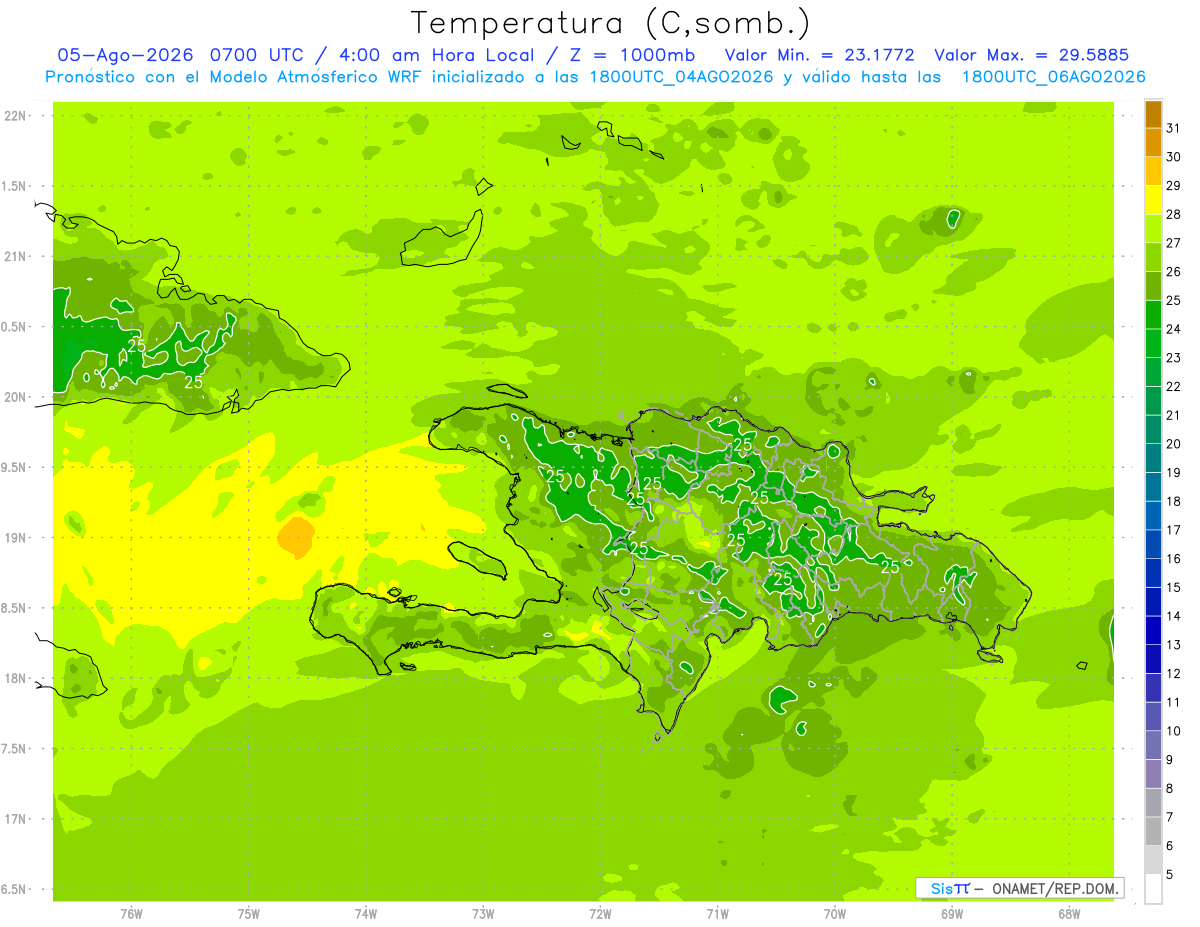Click the gray 6–7 legend color swatch
This screenshot has height=927, width=1200.
point(1153,832)
